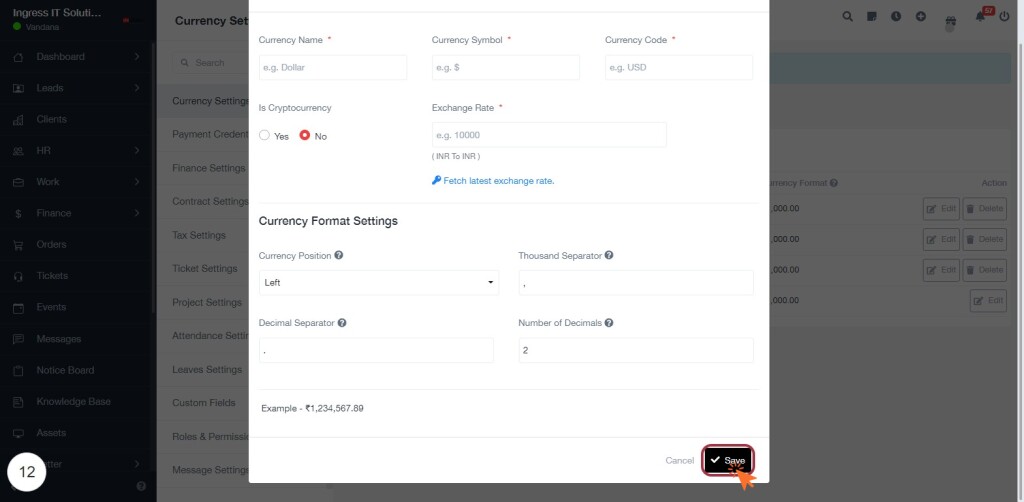1024x502 pixels.
Task: Open Tax Settings in settings list
Action: pyautogui.click(x=199, y=235)
